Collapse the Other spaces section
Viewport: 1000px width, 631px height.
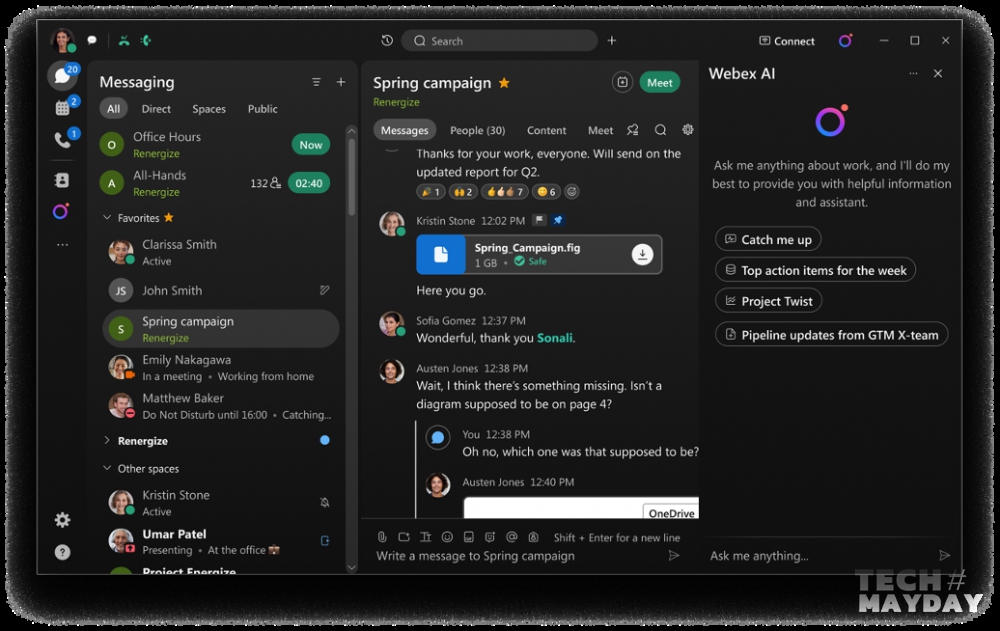107,468
